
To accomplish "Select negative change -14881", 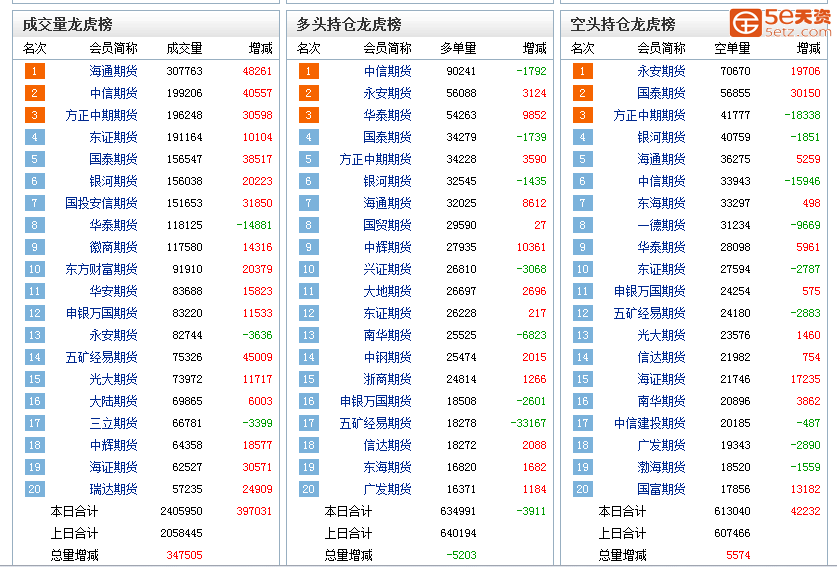I will pos(254,225).
